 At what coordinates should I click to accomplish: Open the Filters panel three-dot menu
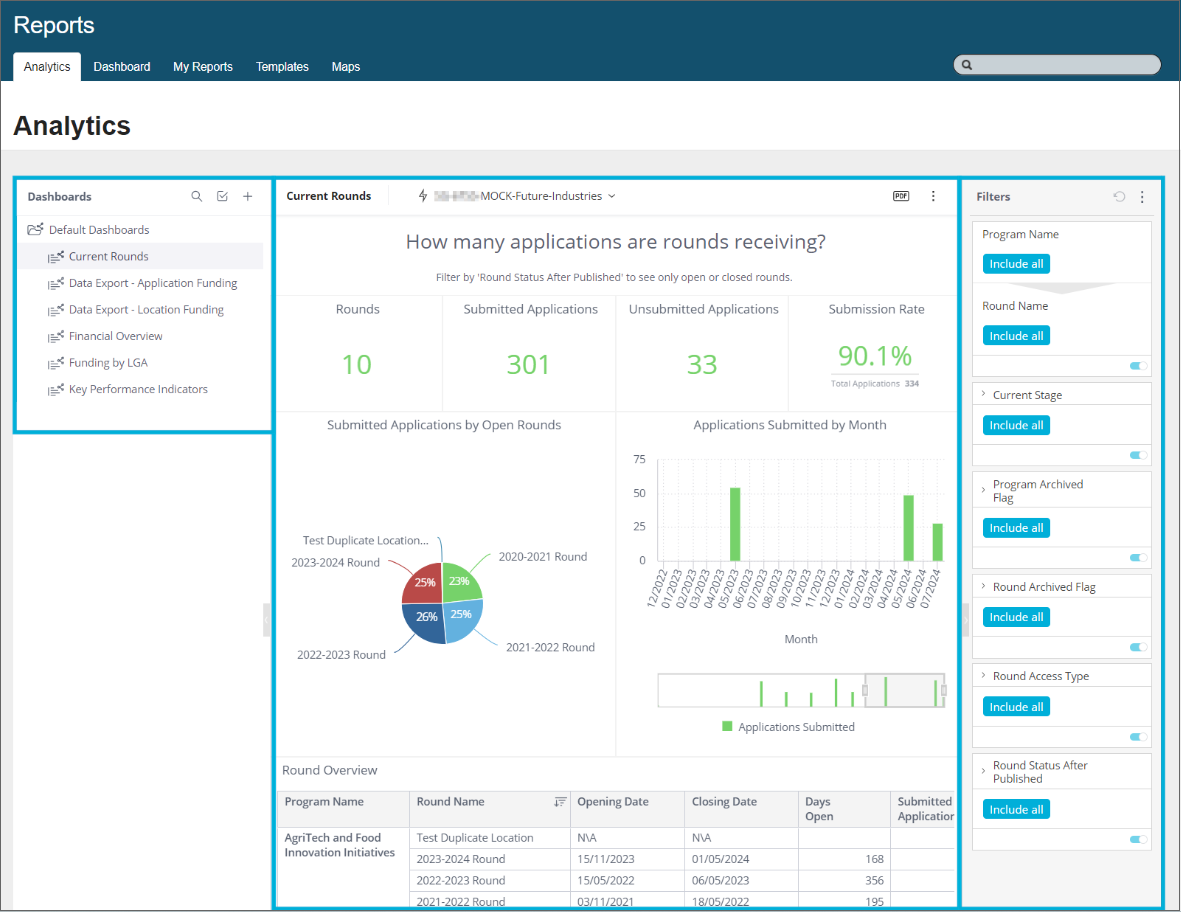(x=1142, y=197)
